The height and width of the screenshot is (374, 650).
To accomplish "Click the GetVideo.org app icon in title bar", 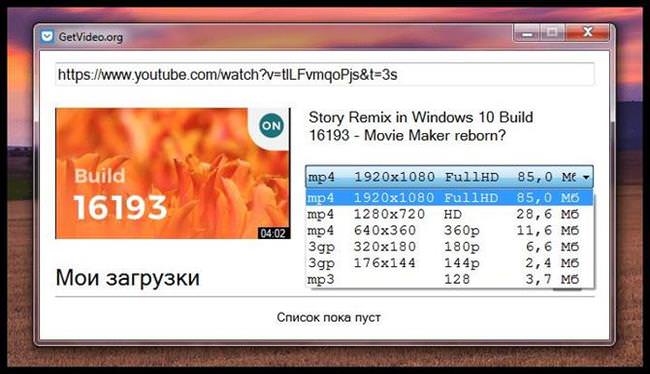I will point(47,36).
